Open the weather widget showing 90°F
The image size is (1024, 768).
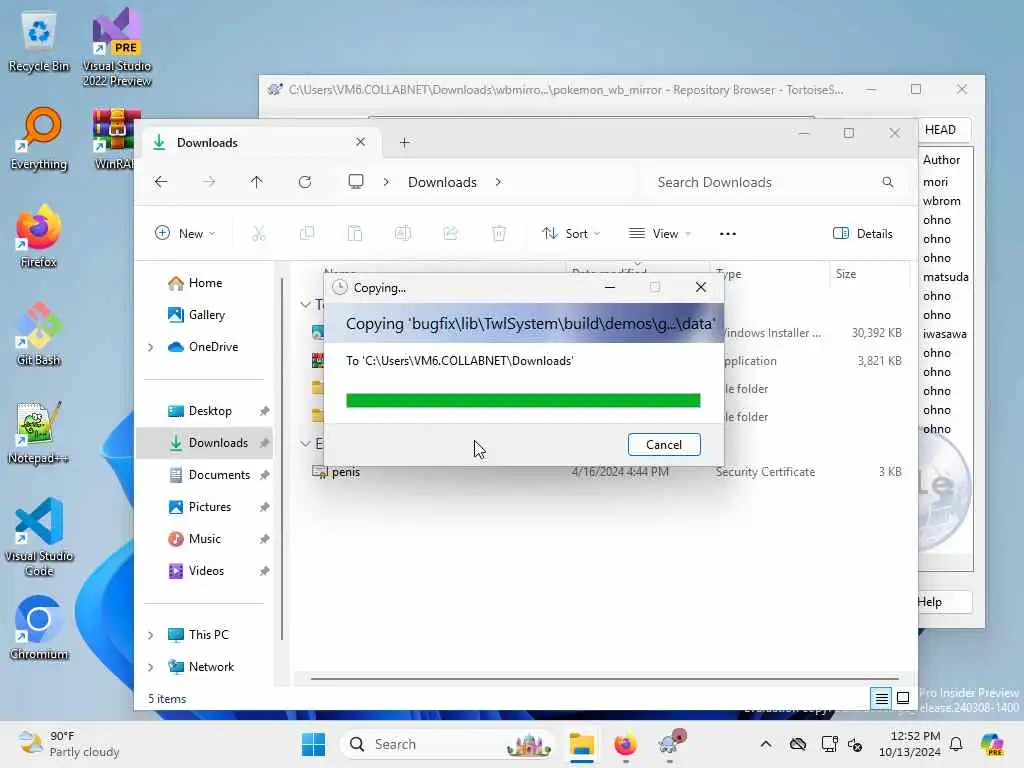click(69, 744)
